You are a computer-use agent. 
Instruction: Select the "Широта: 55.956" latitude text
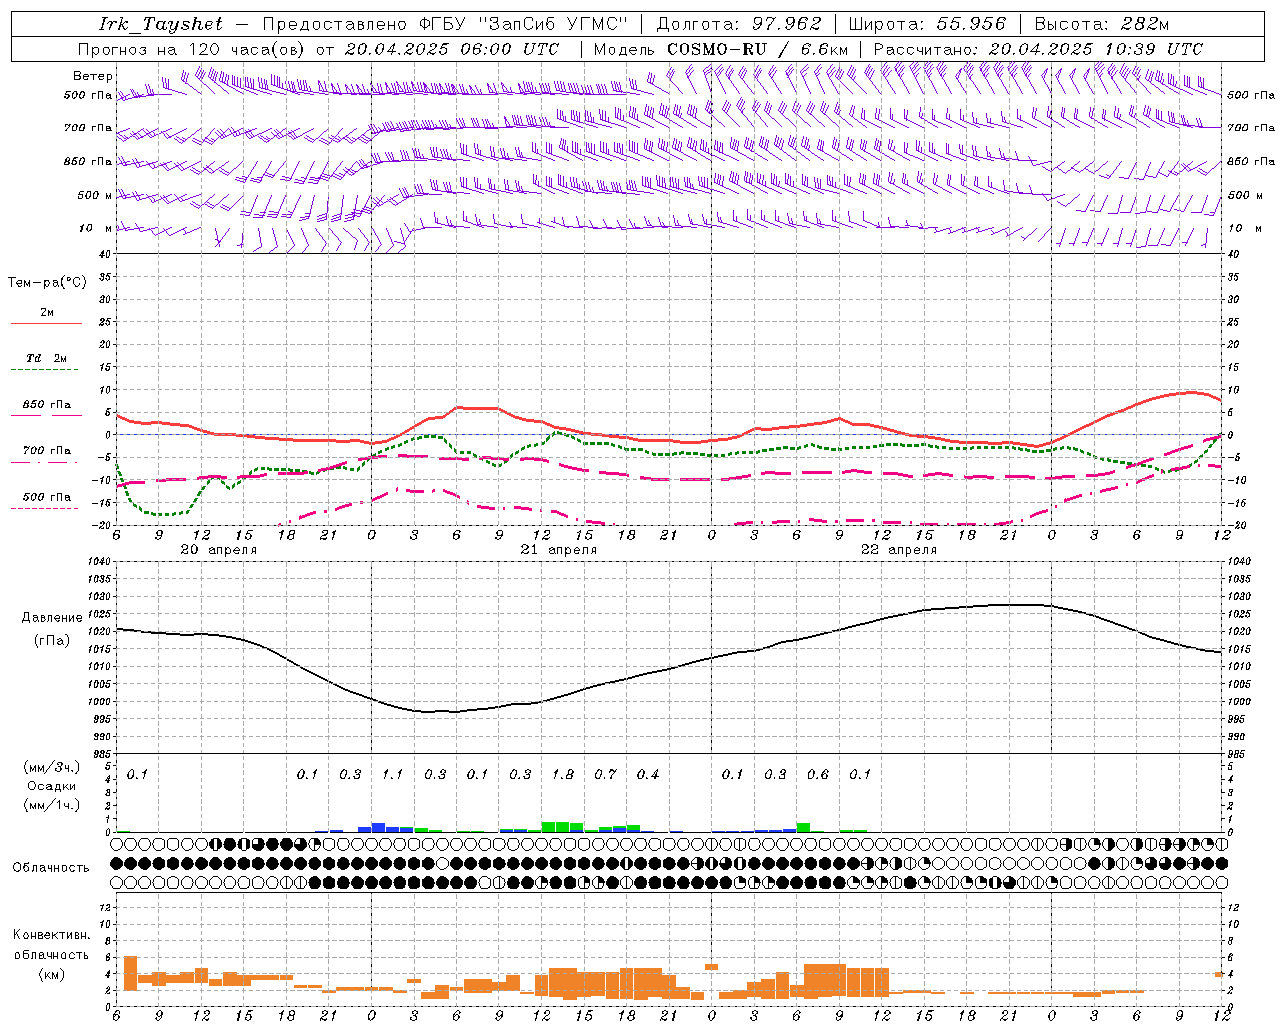927,24
